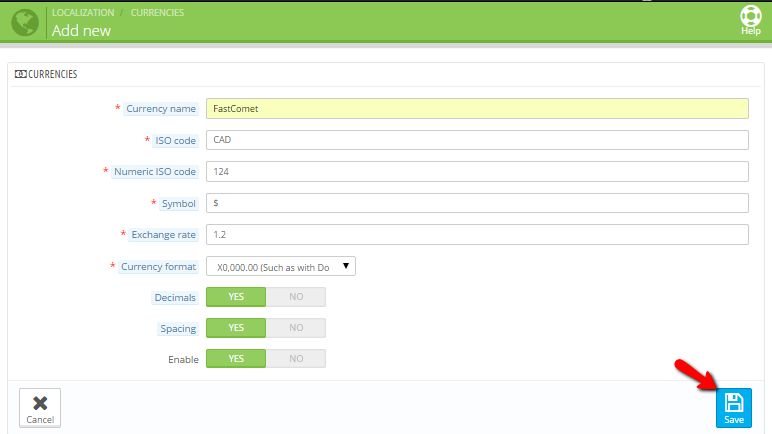The height and width of the screenshot is (434, 772).
Task: Click the Symbol text field
Action: 477,203
